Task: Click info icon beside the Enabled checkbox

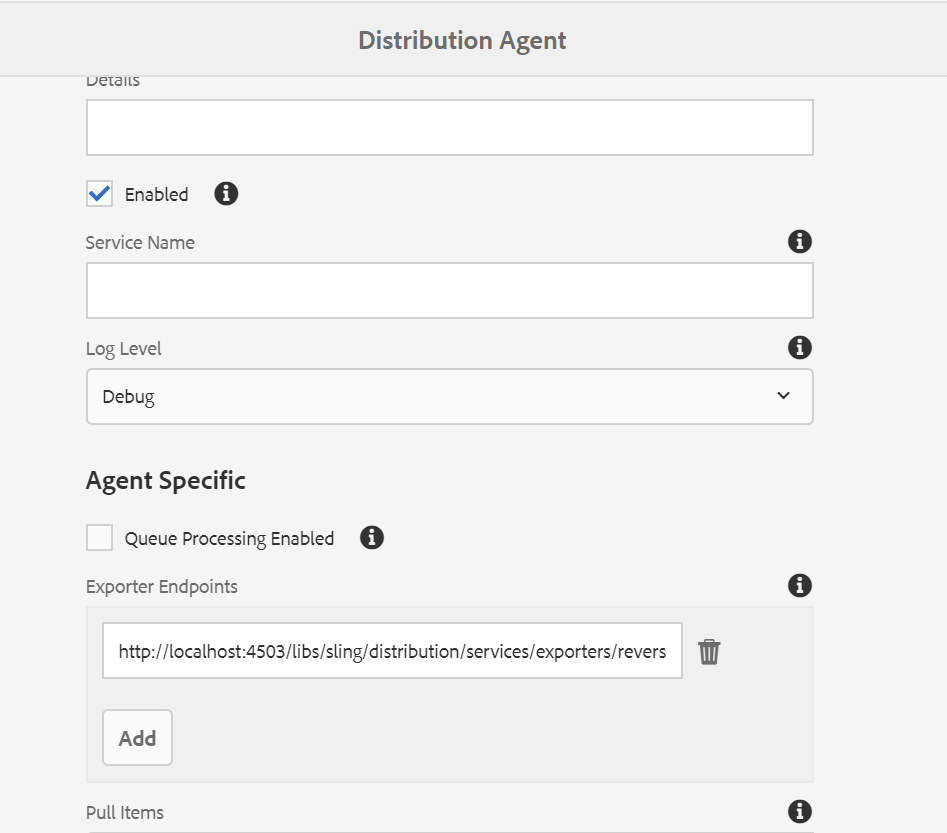Action: (225, 193)
